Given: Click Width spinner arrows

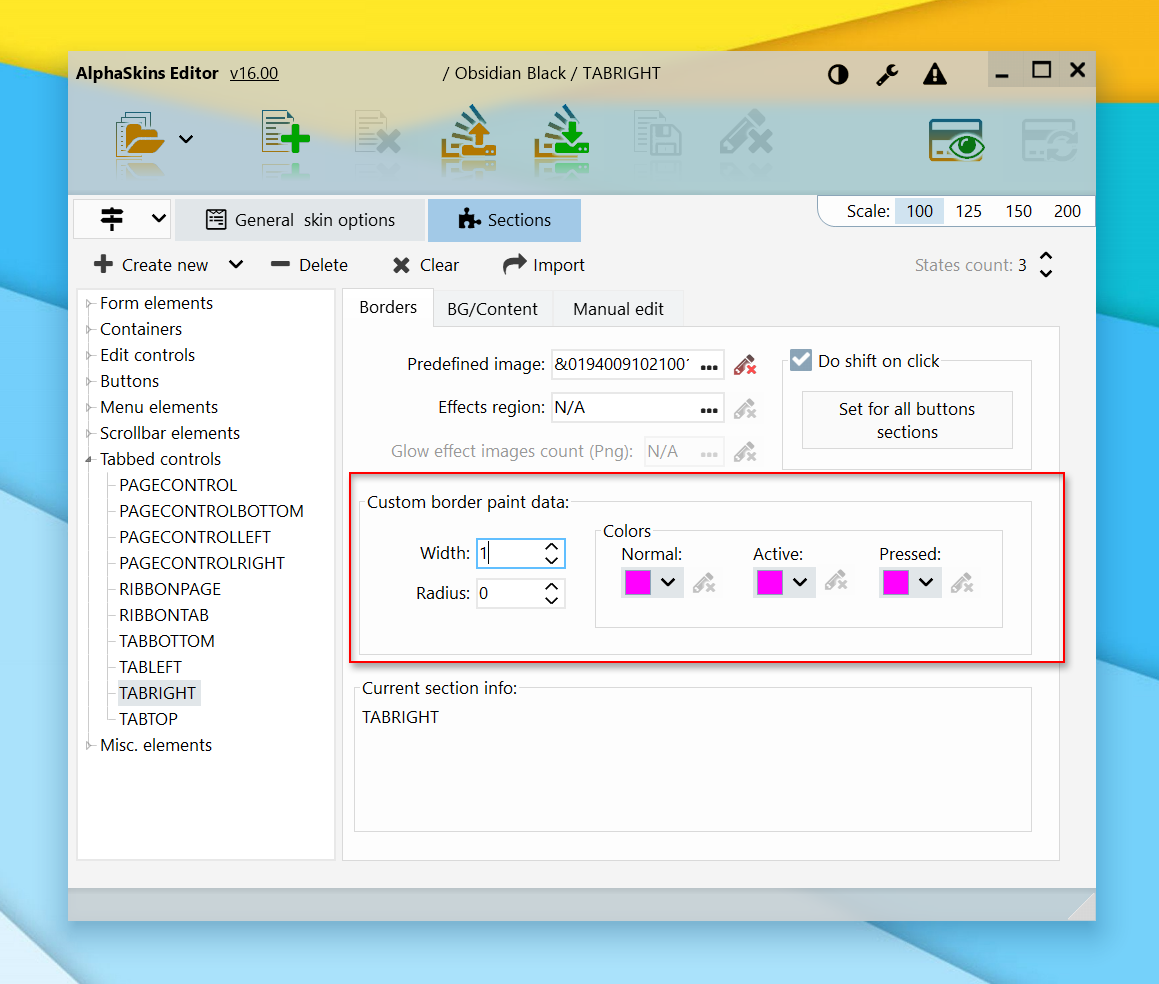Looking at the screenshot, I should click(551, 553).
